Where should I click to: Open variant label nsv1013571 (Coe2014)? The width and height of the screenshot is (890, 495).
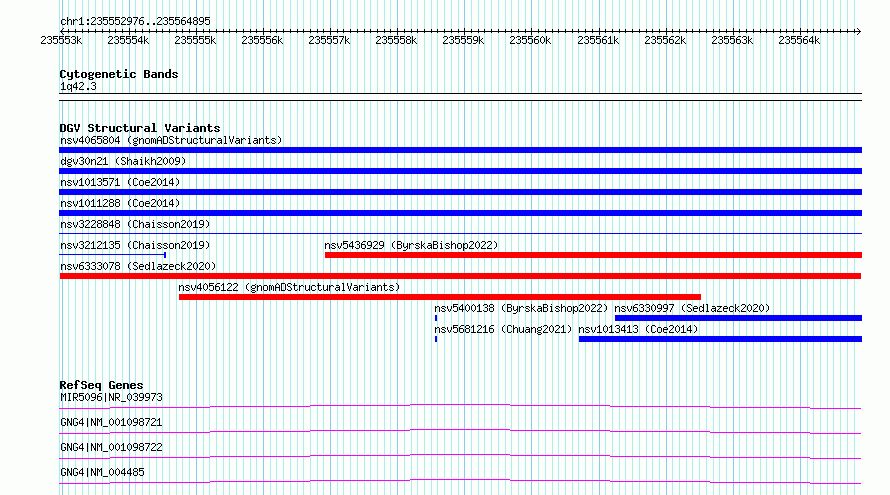(120, 182)
